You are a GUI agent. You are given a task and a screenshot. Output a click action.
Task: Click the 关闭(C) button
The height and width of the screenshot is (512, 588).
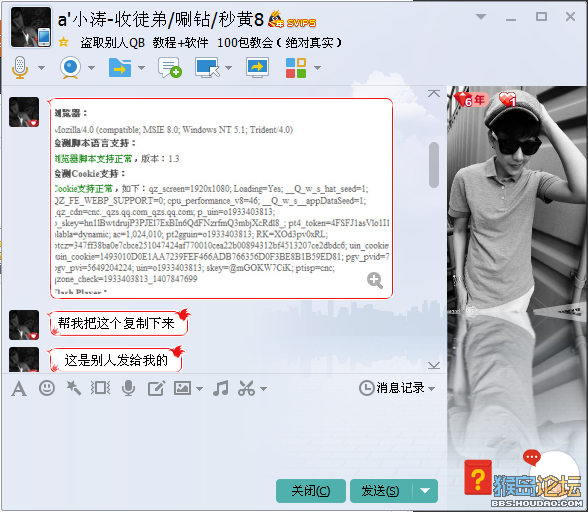click(x=311, y=491)
